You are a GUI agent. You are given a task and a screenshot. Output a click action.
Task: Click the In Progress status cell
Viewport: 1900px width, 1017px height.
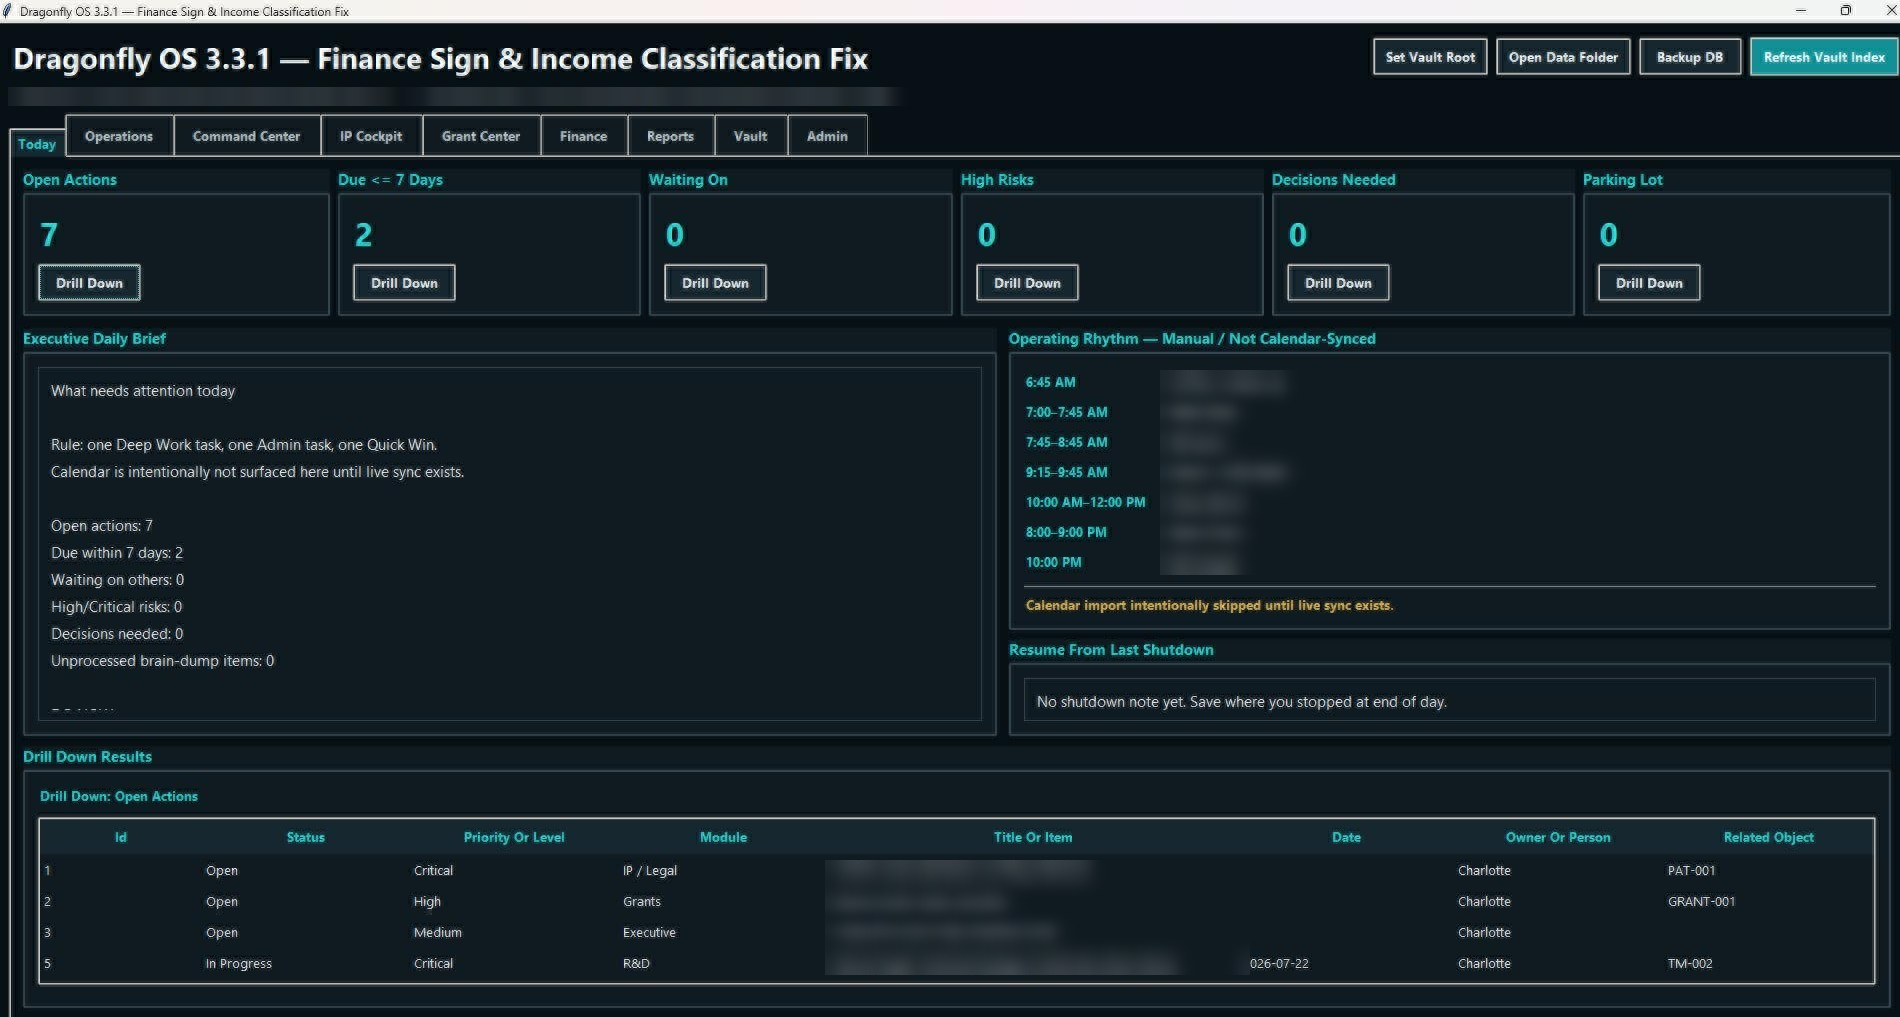[239, 964]
